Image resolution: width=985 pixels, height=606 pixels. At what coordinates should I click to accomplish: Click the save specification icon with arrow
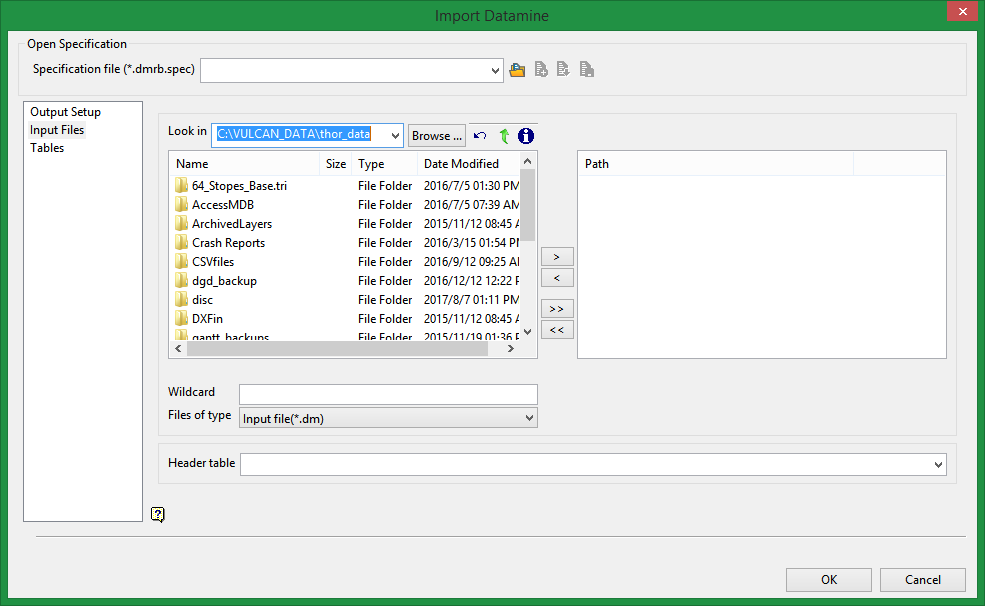point(563,70)
